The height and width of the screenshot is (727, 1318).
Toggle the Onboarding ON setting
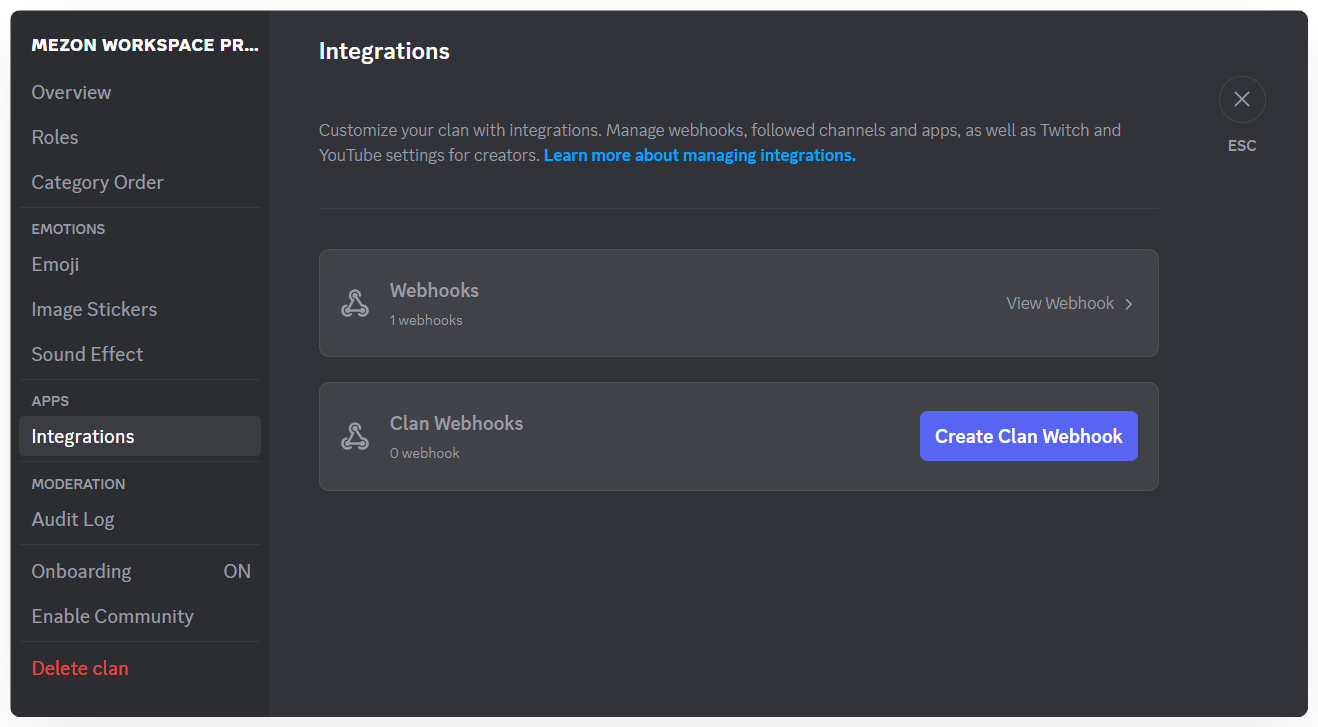coord(237,572)
